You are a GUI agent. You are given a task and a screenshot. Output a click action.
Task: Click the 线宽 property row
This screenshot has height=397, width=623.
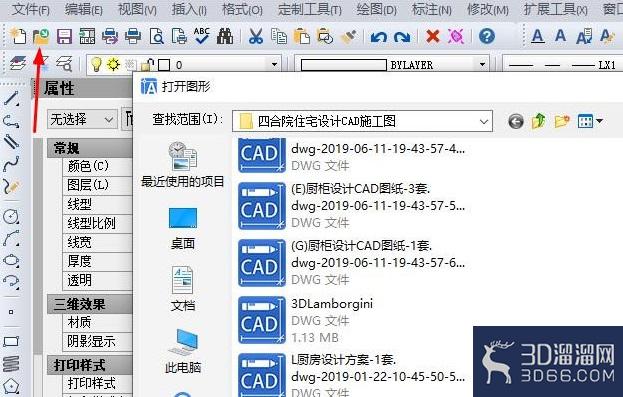[x=98, y=242]
